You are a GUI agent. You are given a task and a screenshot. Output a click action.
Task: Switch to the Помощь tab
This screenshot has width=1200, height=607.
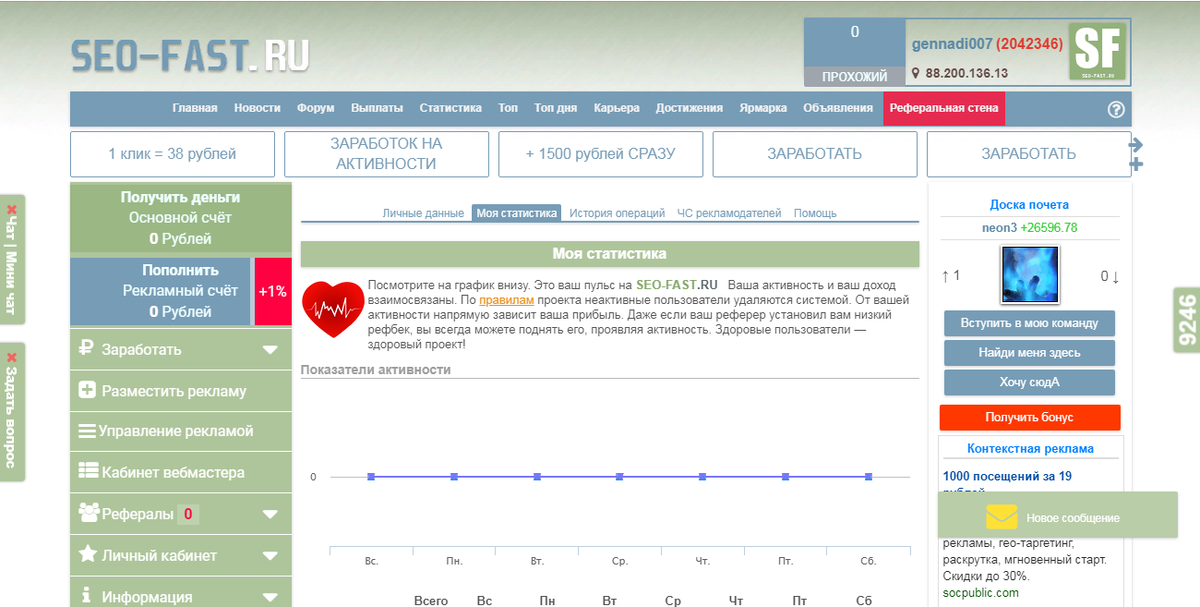[815, 213]
